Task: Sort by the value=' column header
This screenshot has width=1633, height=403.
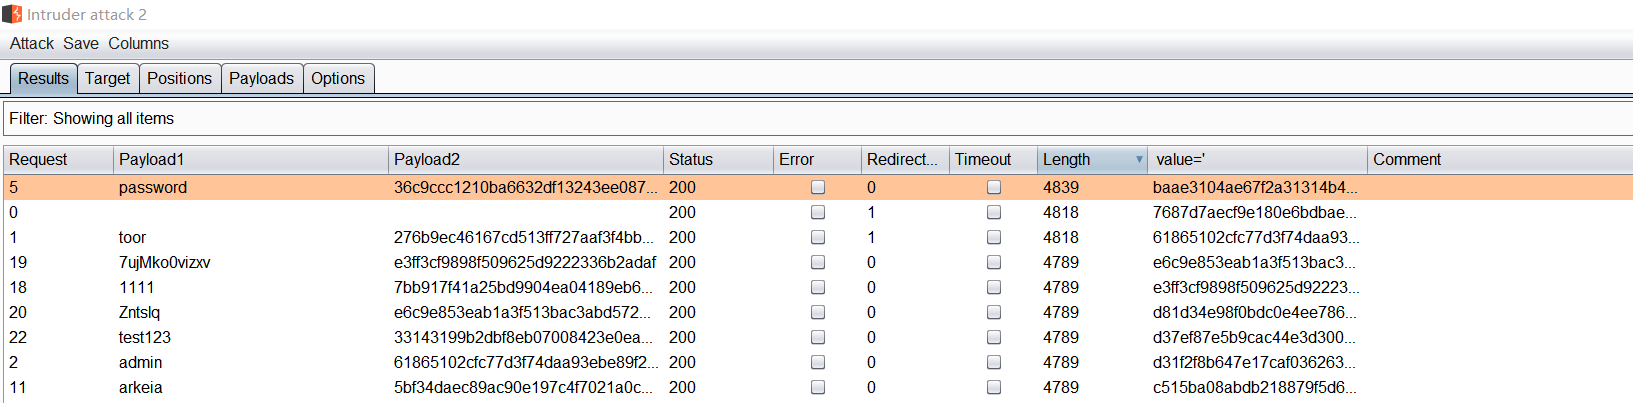Action: [1257, 159]
